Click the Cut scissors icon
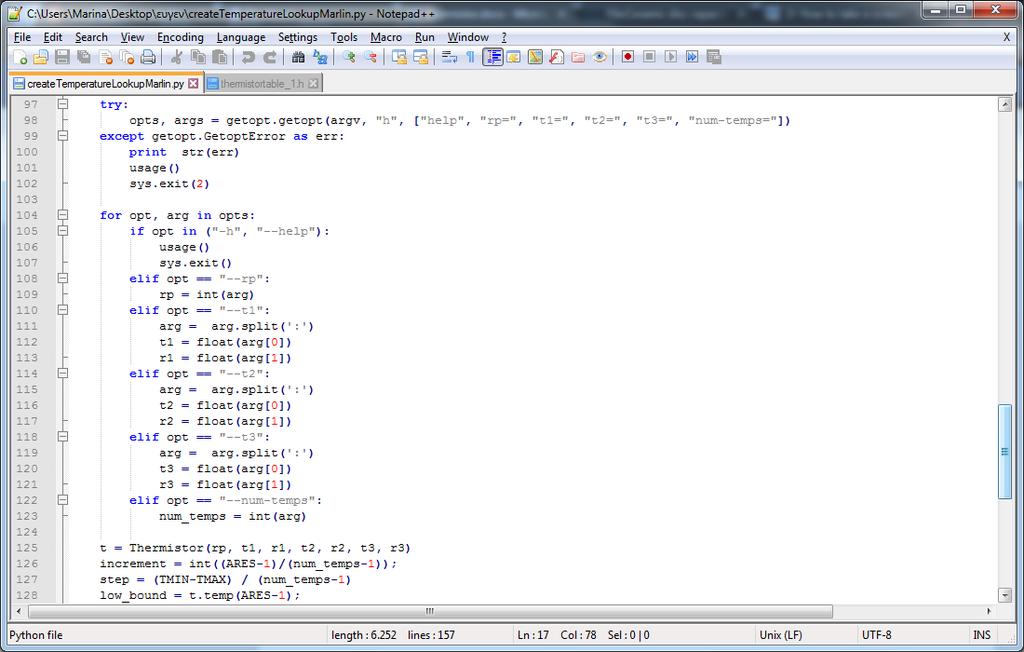1024x652 pixels. [176, 57]
